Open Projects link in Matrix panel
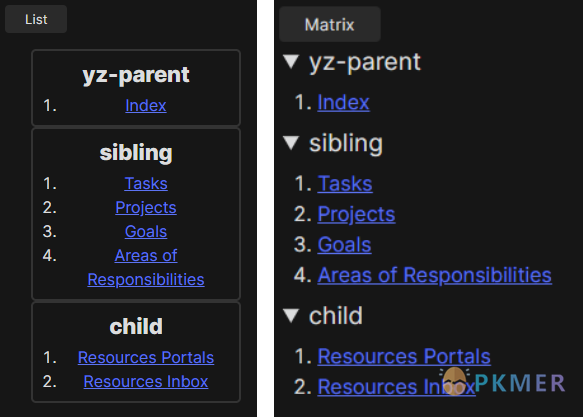583x417 pixels. (356, 214)
